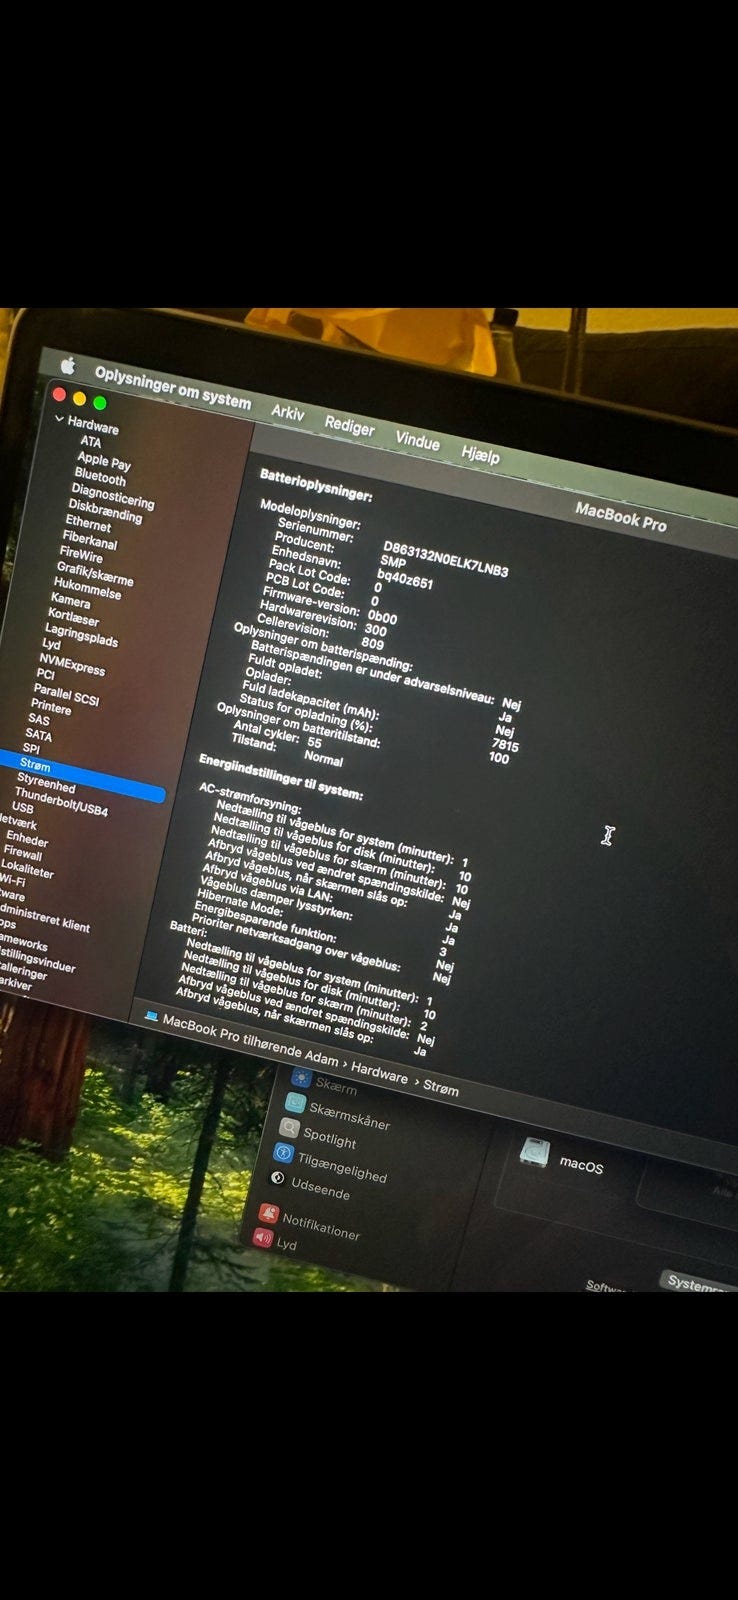Select Apple Pay in the sidebar
The width and height of the screenshot is (738, 1600).
pyautogui.click(x=104, y=461)
